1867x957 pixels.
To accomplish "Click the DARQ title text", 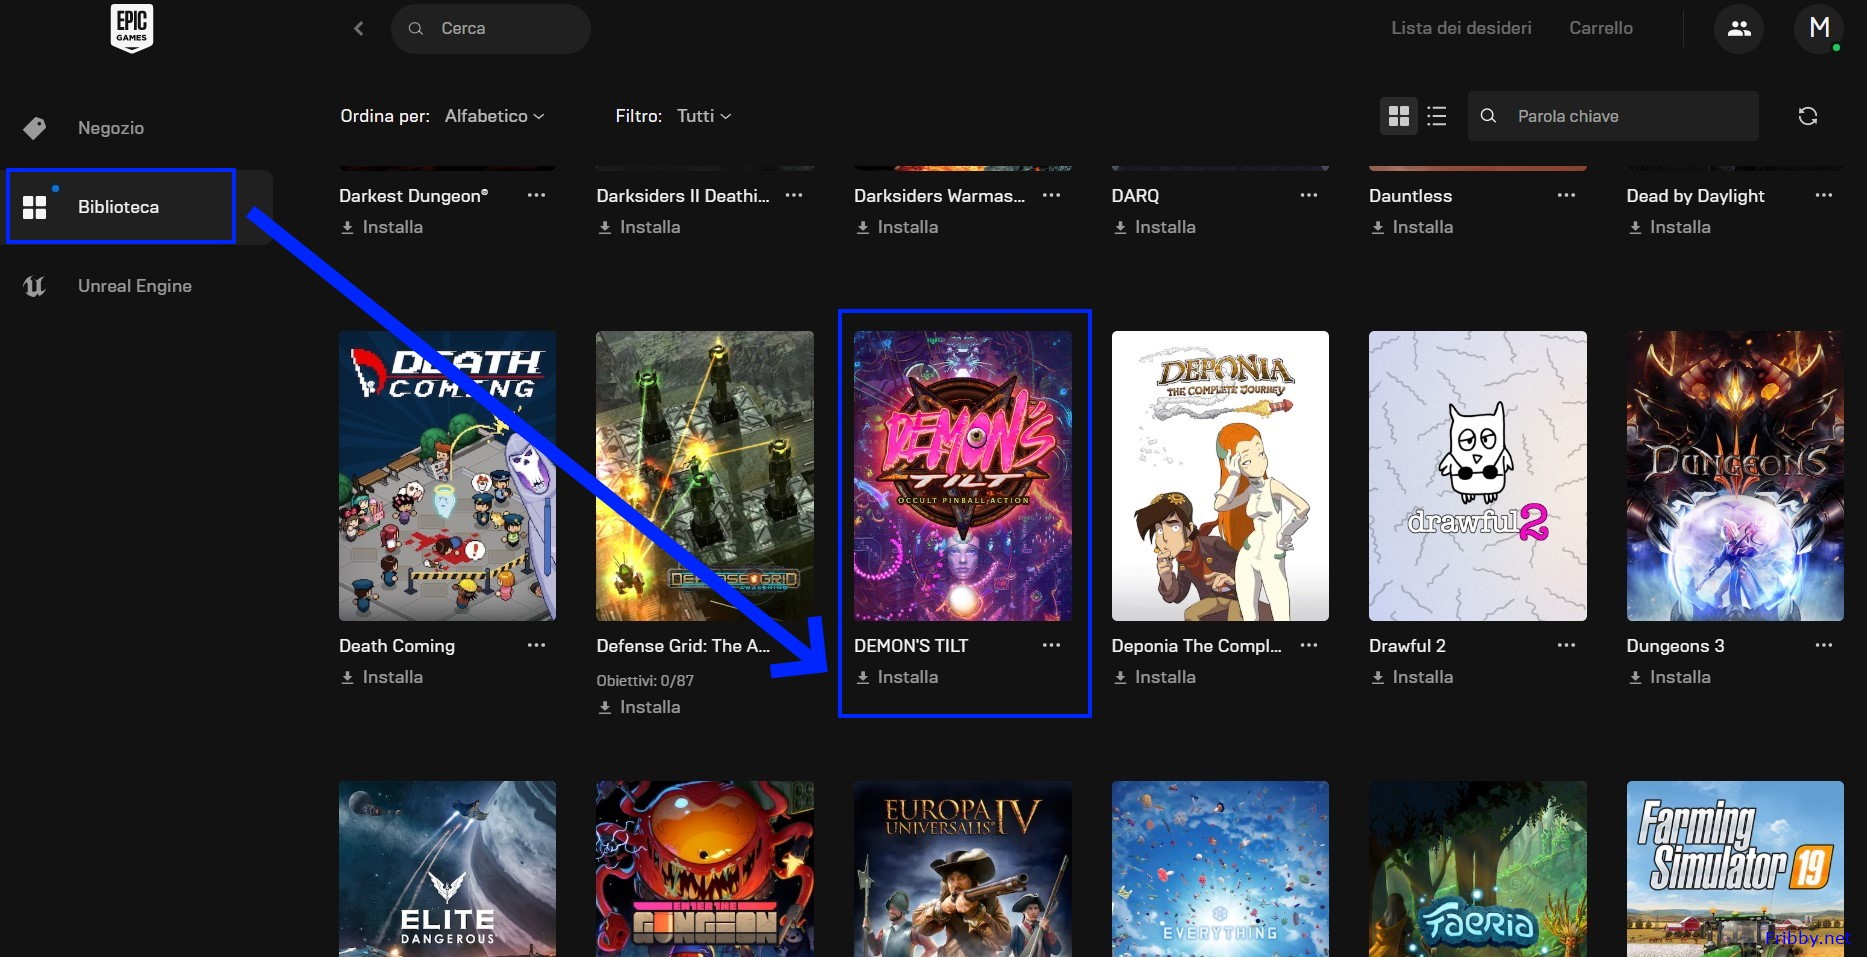I will coord(1135,196).
